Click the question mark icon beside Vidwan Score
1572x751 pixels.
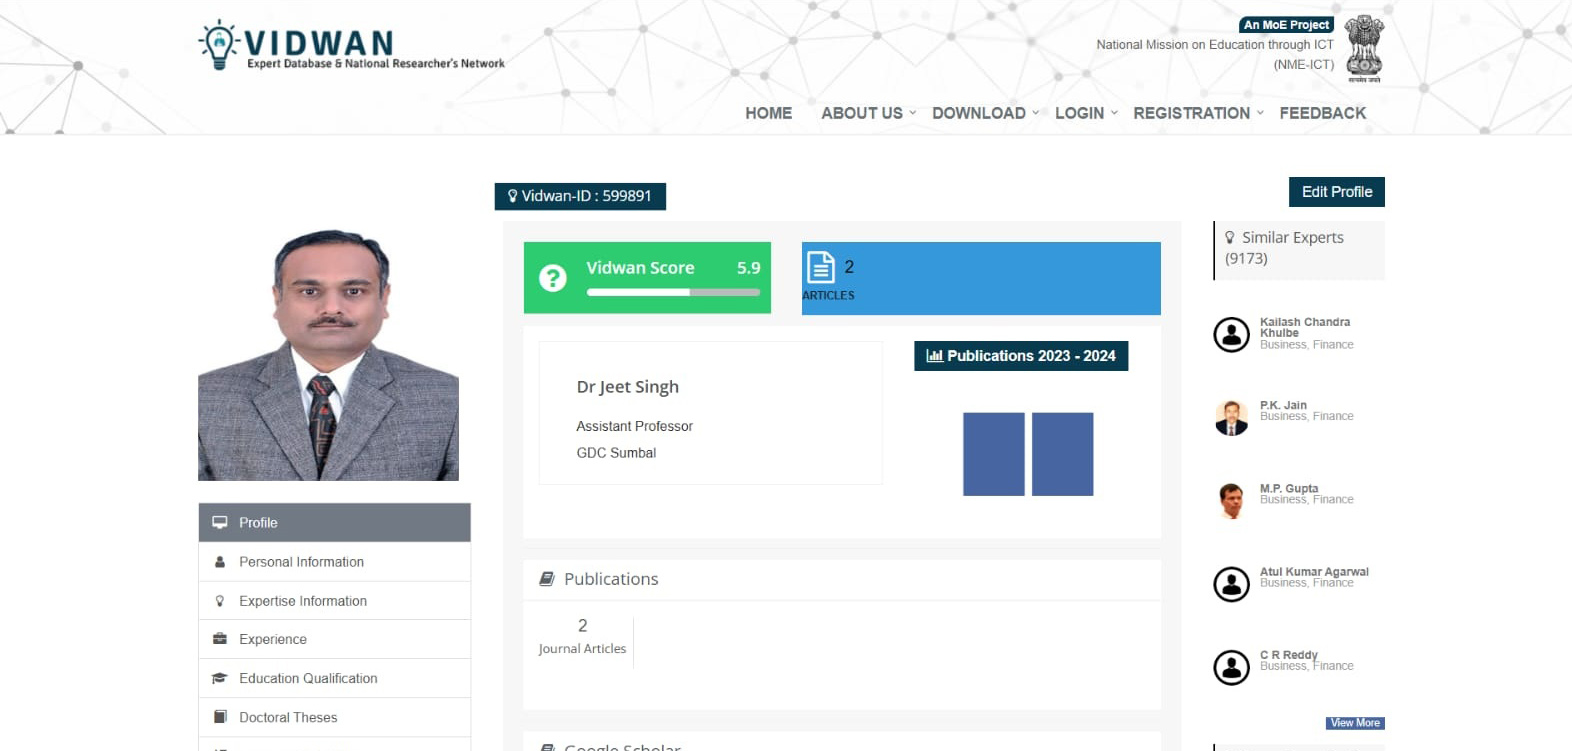click(553, 278)
